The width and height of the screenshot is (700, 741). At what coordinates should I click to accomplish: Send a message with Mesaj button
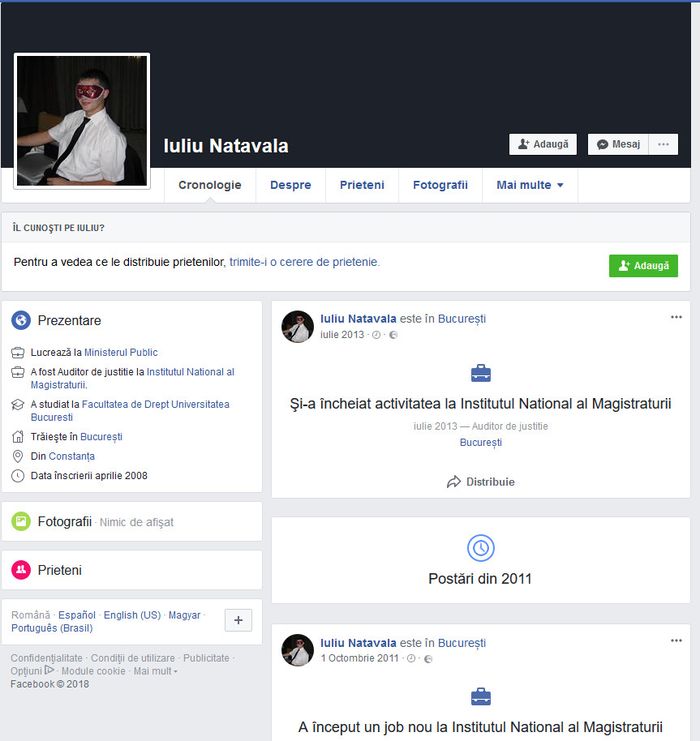(x=618, y=144)
